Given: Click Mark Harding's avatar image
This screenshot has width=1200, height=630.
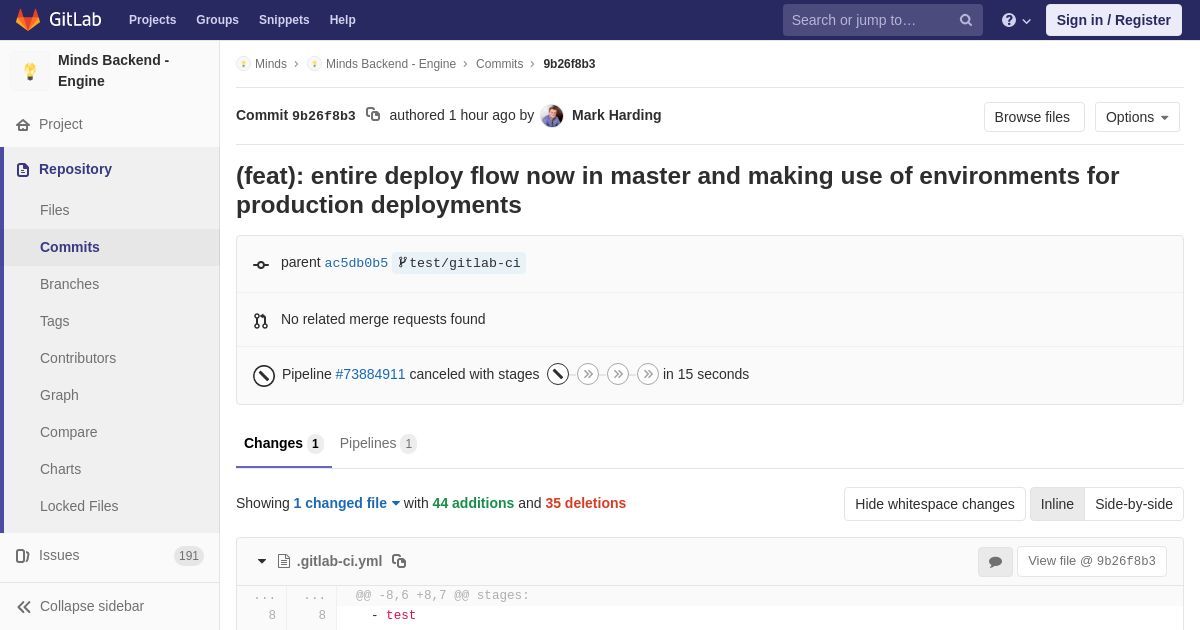Looking at the screenshot, I should (552, 116).
